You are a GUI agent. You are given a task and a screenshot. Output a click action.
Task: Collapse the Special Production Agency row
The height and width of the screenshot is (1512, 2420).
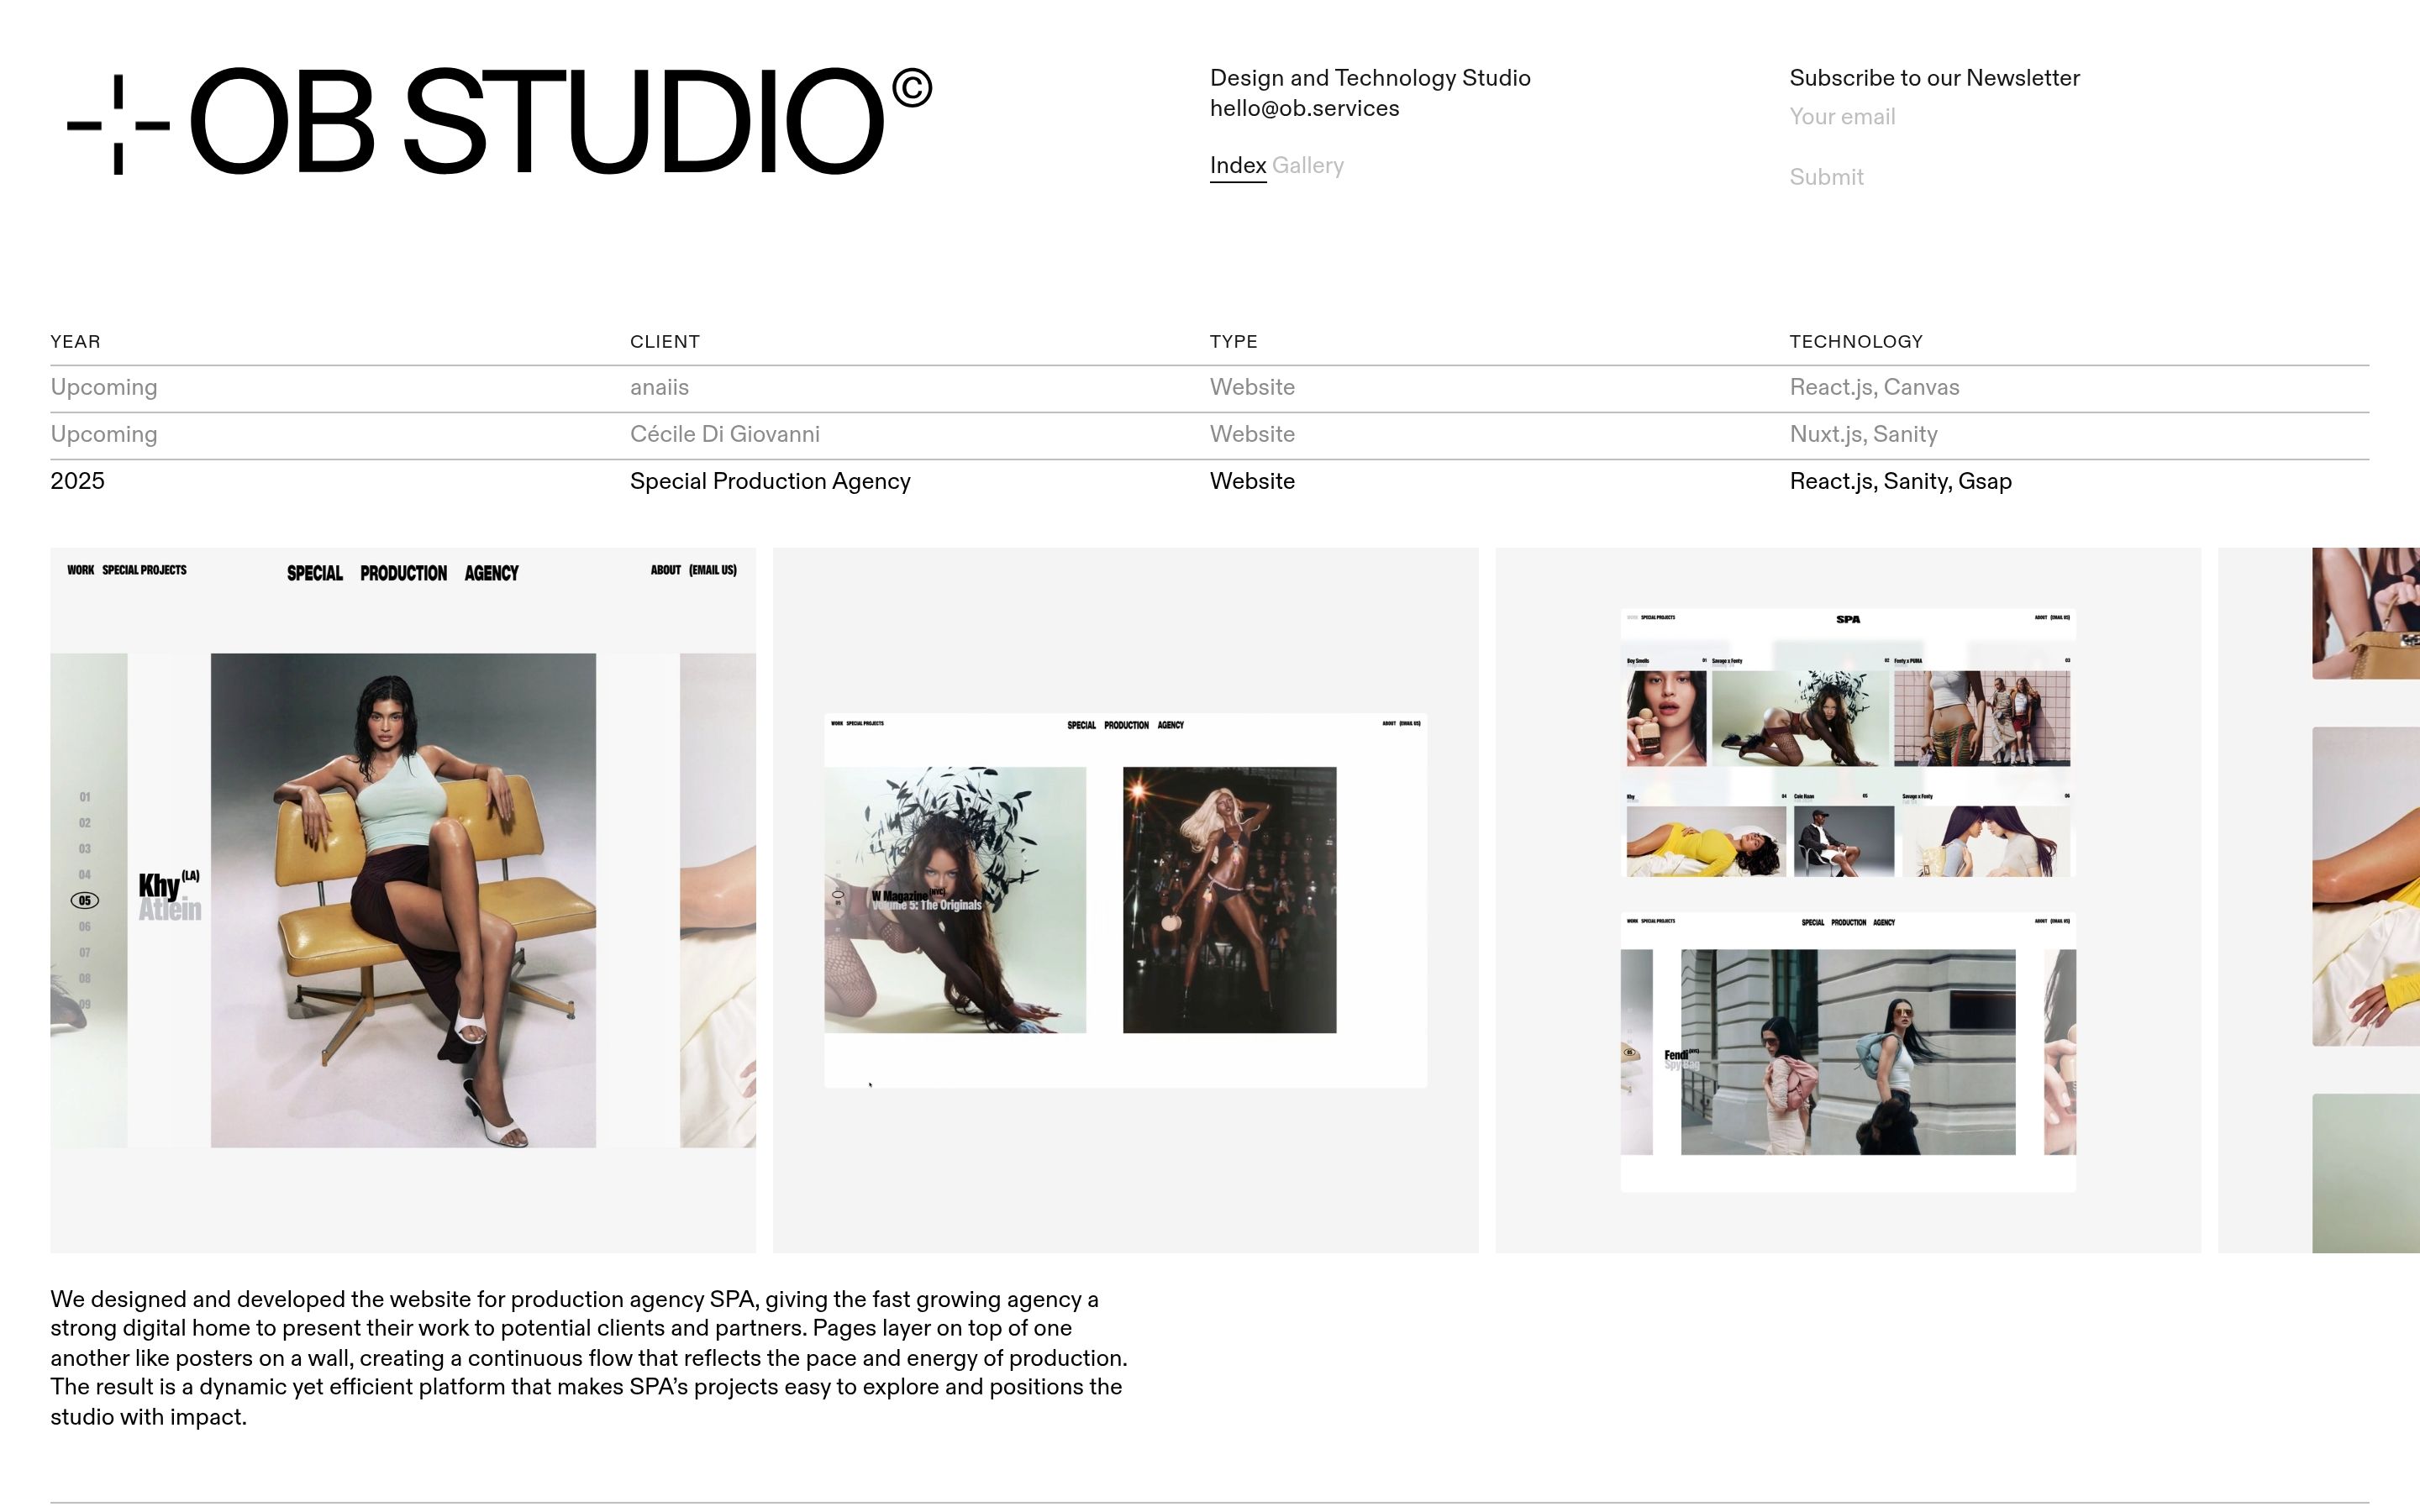coord(770,482)
